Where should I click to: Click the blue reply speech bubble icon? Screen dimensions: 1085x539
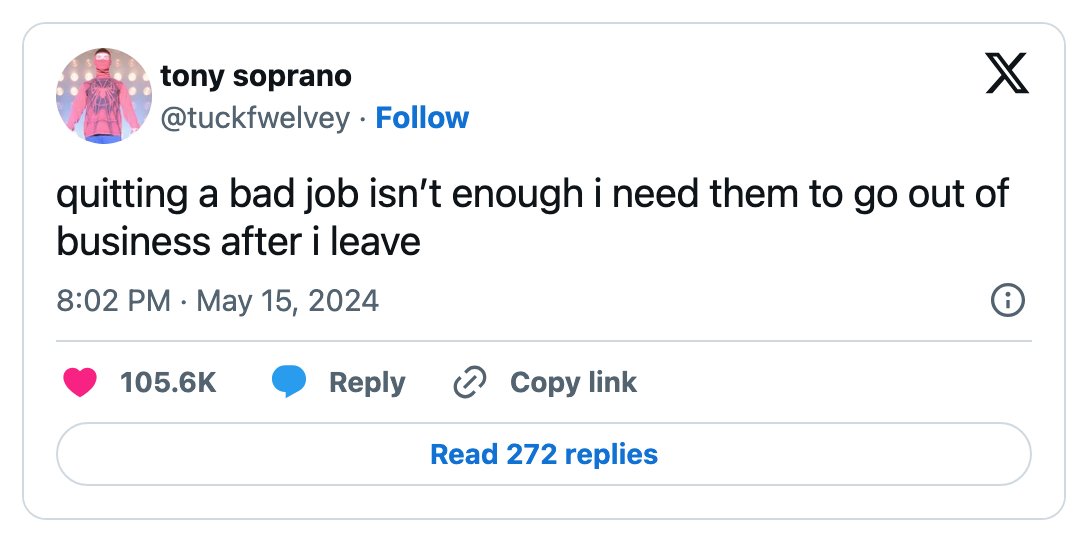click(x=289, y=383)
